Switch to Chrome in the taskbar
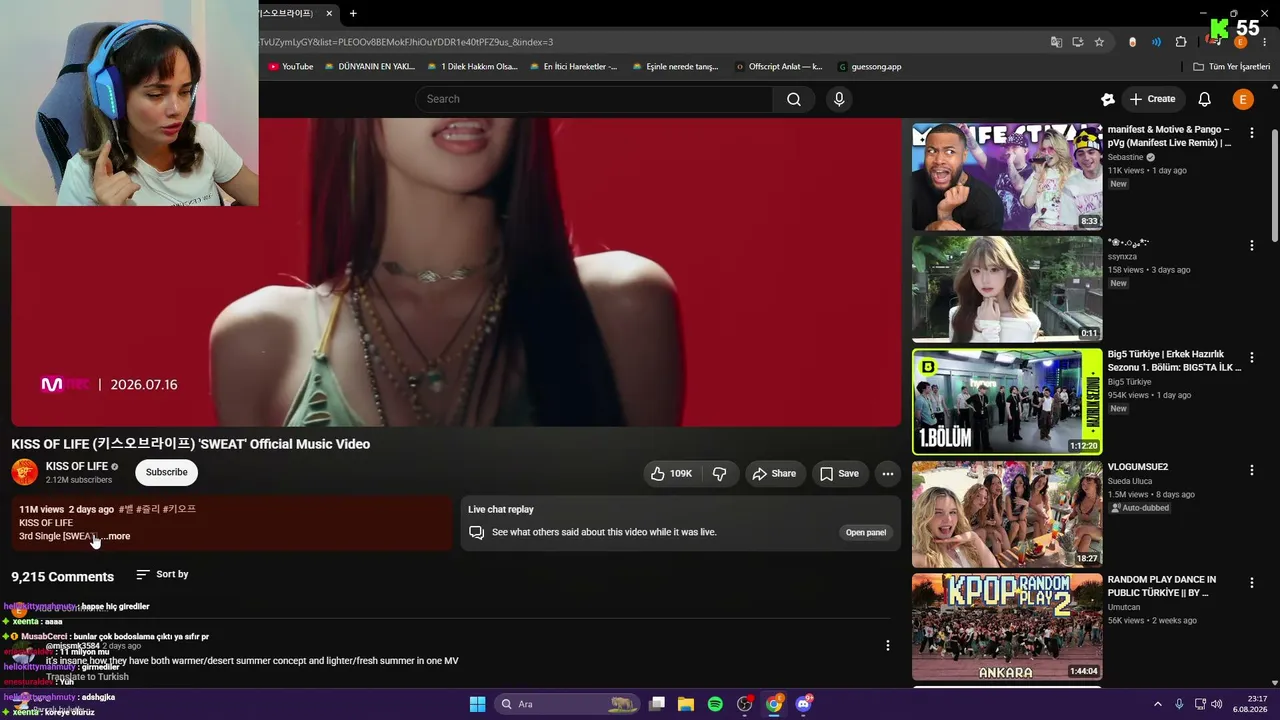Viewport: 1280px width, 720px height. coord(774,704)
